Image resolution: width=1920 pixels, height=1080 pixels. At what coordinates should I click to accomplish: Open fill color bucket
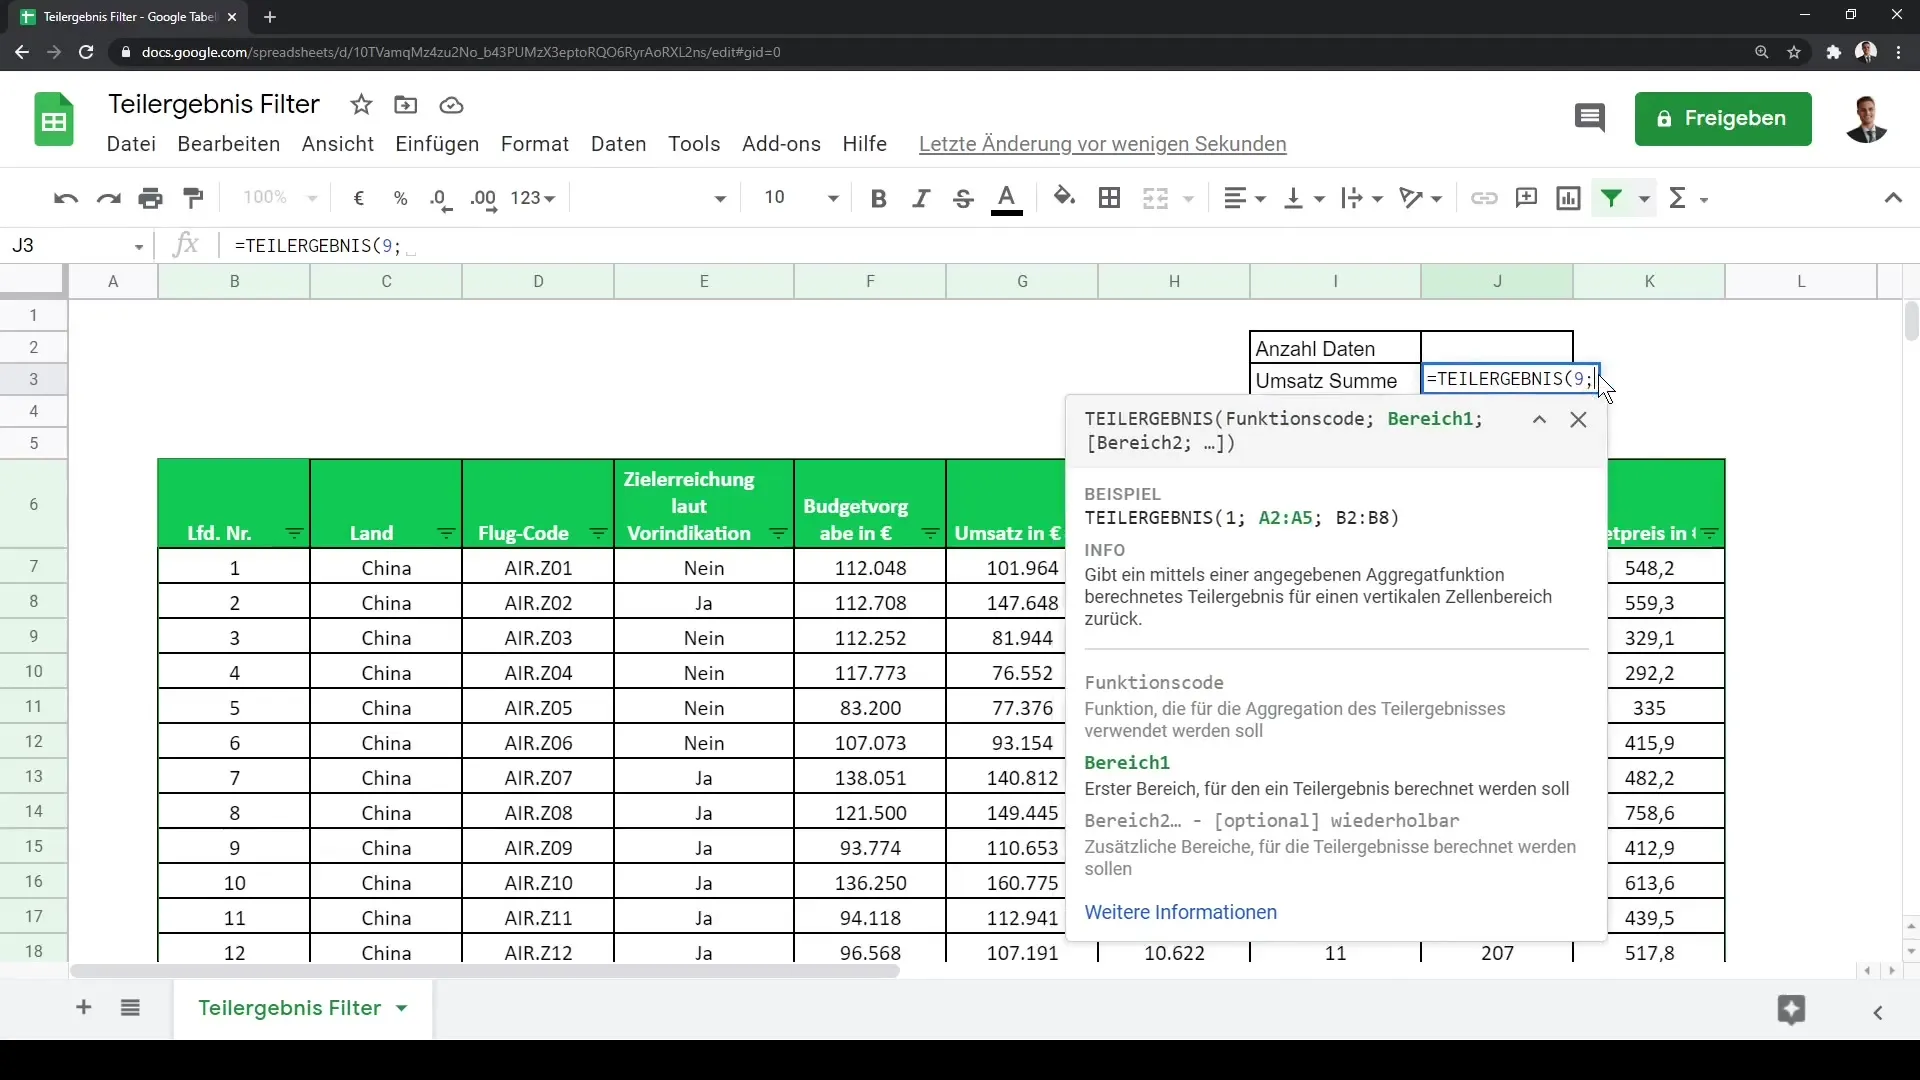1065,198
